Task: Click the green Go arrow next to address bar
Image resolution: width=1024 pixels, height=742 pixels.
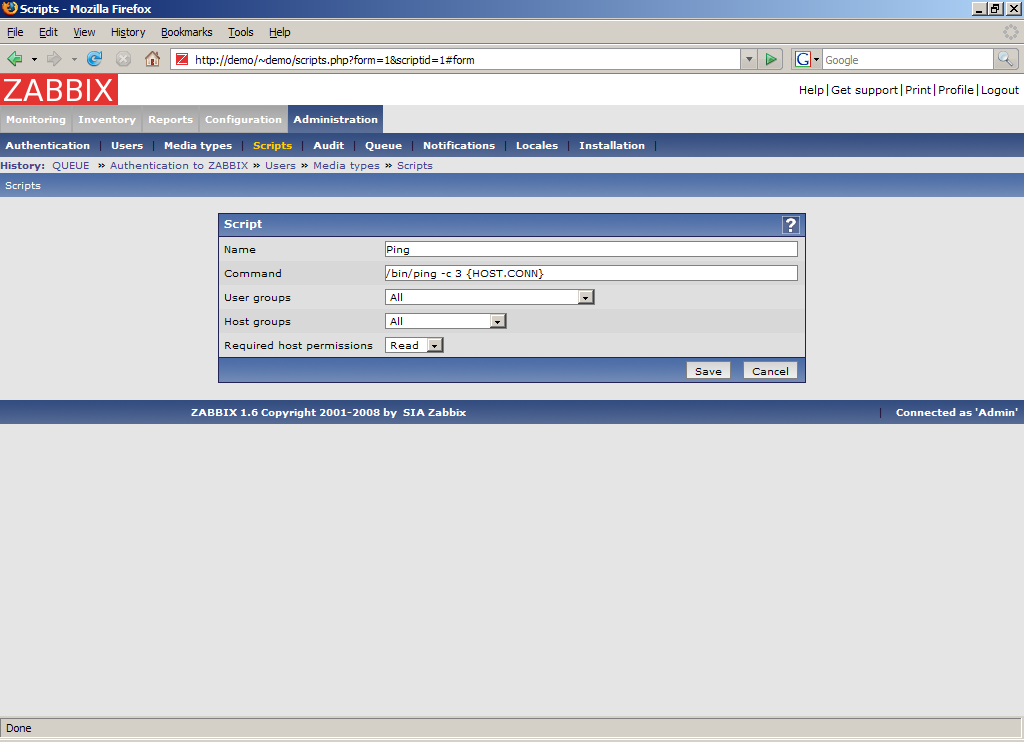Action: (771, 59)
